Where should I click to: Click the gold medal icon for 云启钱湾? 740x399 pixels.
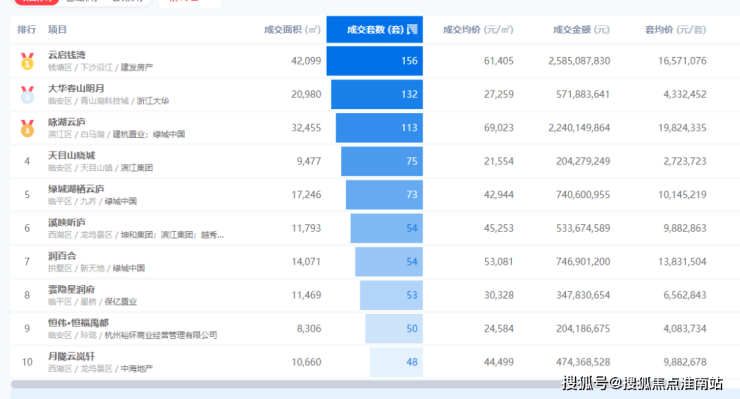(x=27, y=61)
